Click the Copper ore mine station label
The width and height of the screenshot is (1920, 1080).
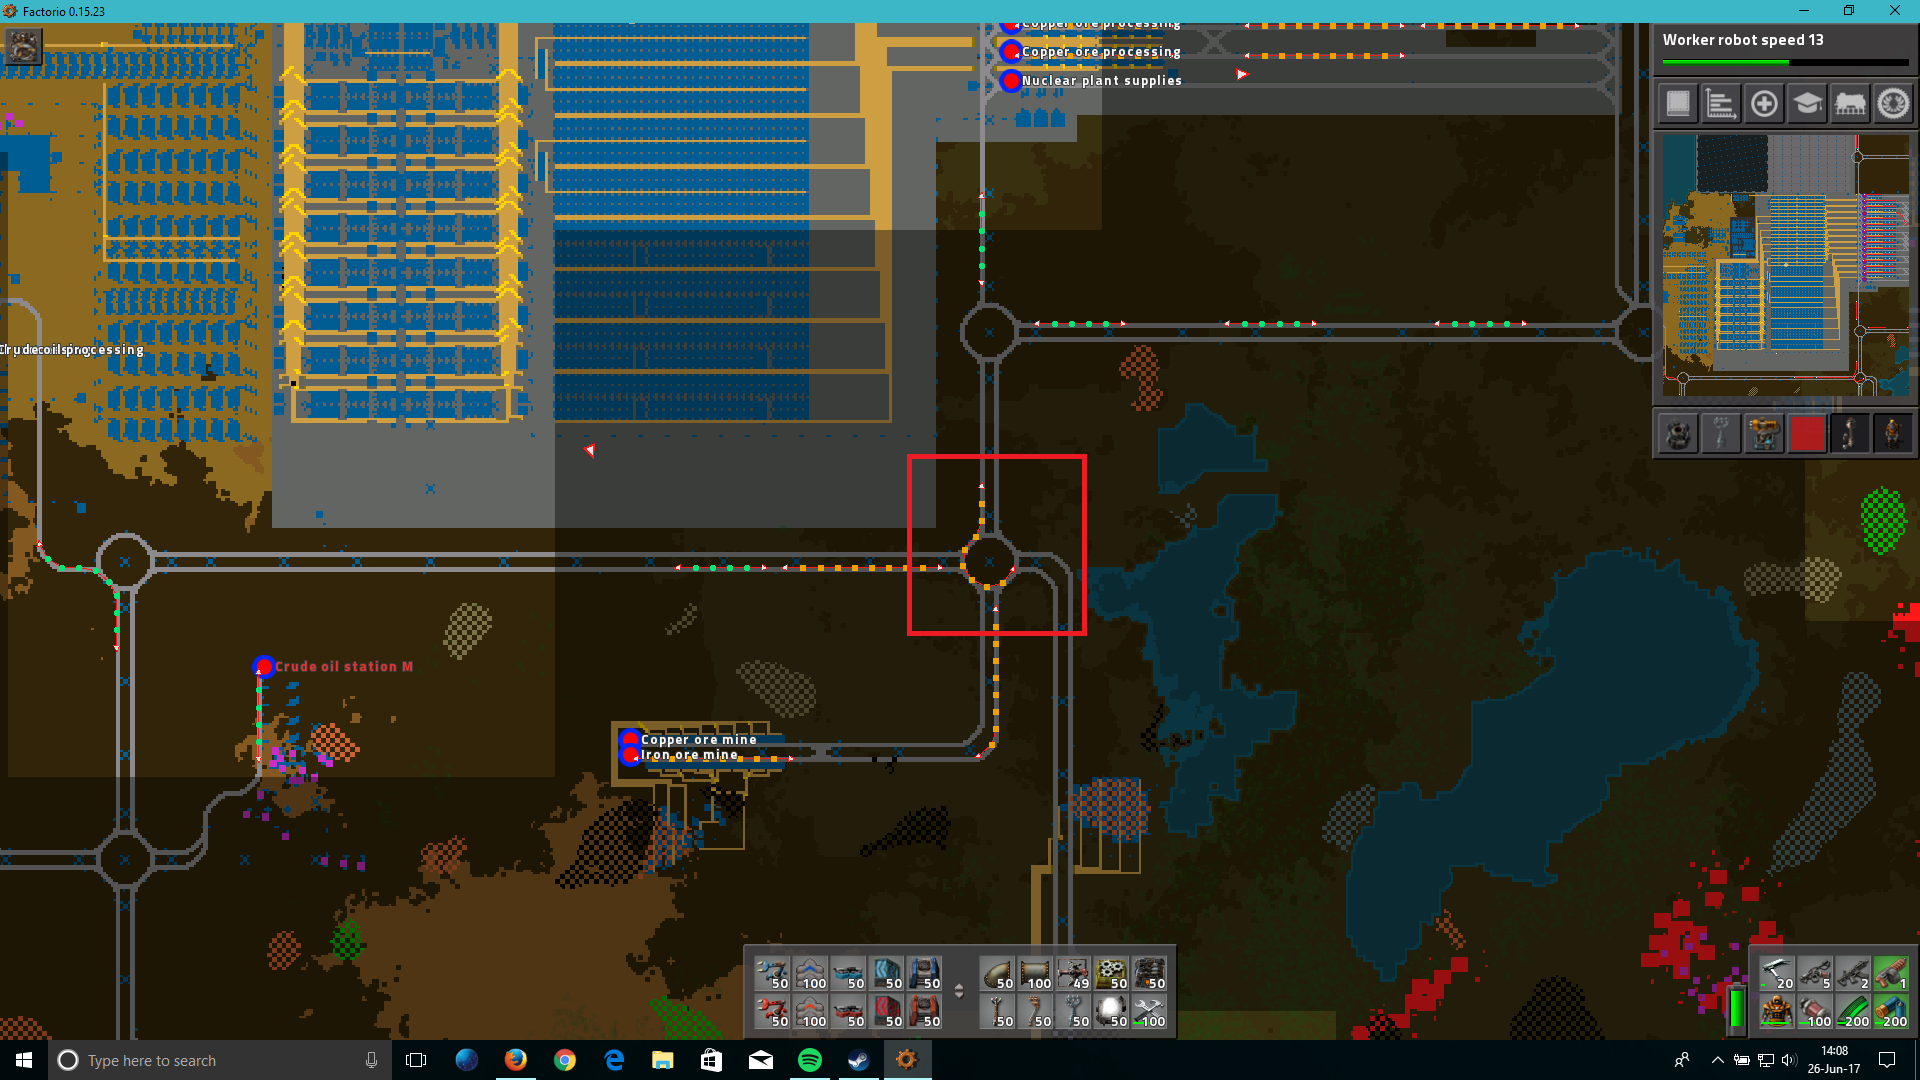(x=698, y=740)
